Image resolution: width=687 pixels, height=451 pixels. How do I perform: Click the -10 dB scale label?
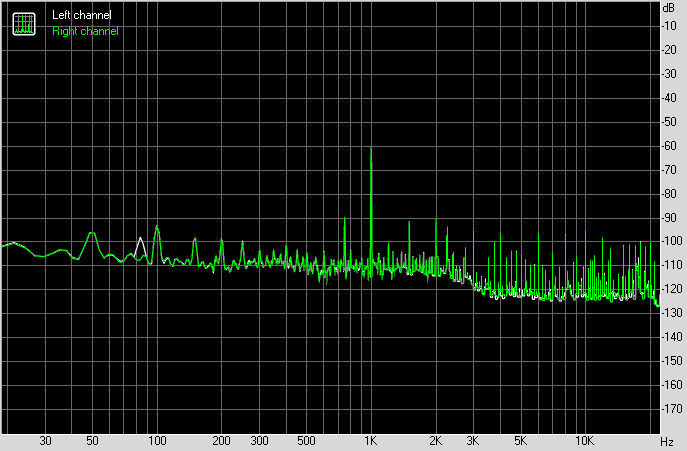coord(669,26)
